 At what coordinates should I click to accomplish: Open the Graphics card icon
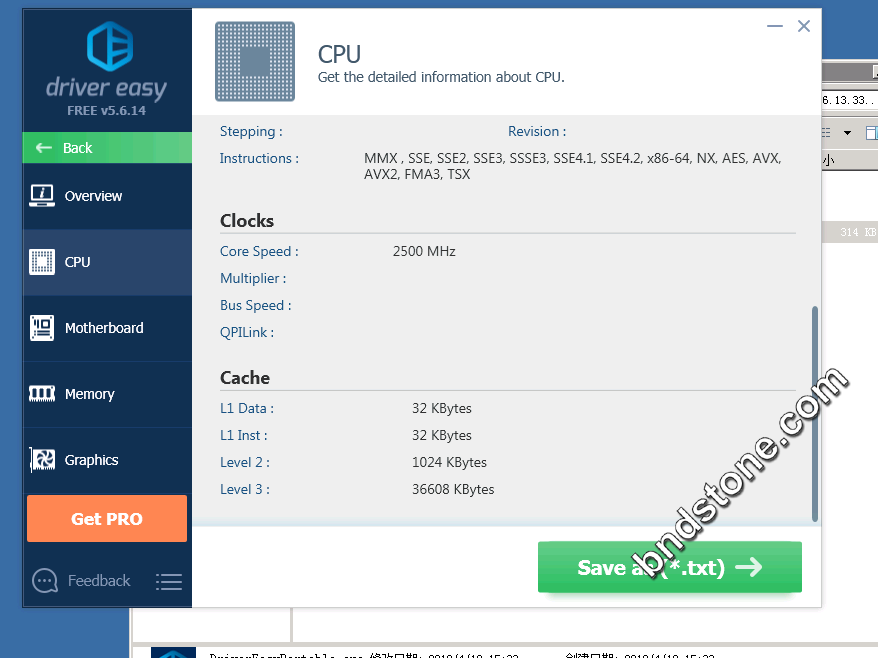pyautogui.click(x=42, y=460)
